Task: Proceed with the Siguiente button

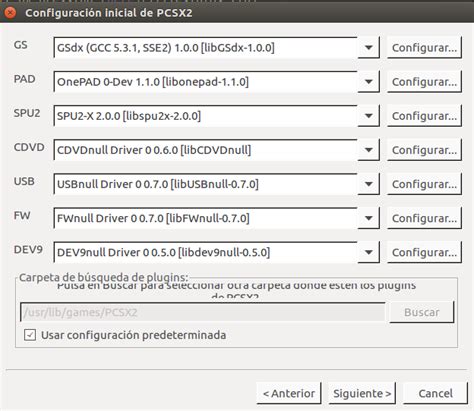Action: (362, 393)
